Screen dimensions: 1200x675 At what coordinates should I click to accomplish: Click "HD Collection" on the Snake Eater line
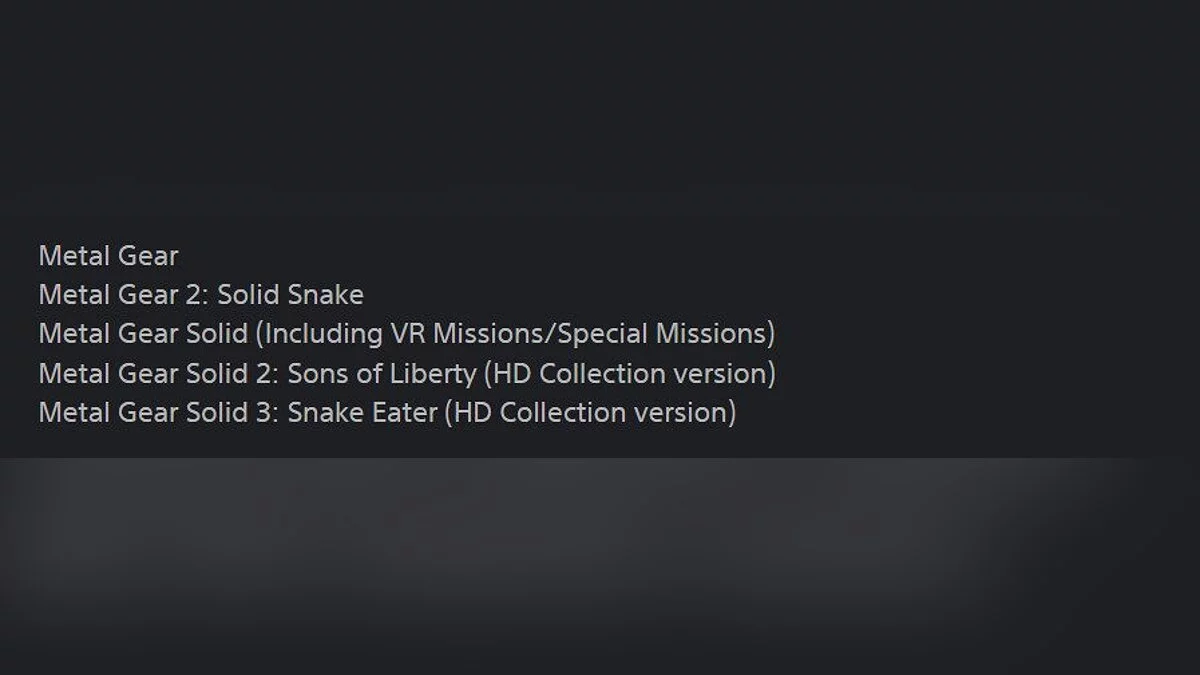point(540,413)
